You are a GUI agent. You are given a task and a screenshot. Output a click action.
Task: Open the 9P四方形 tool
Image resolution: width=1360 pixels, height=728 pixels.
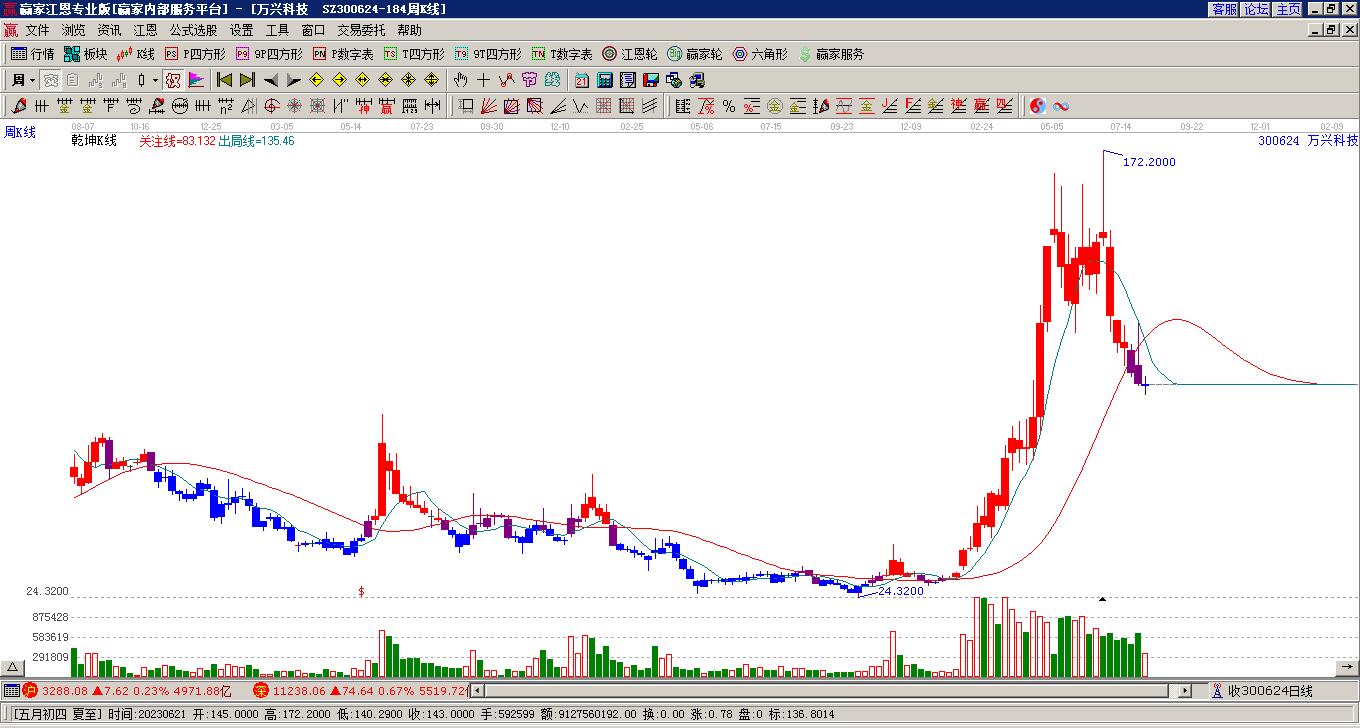(x=269, y=54)
